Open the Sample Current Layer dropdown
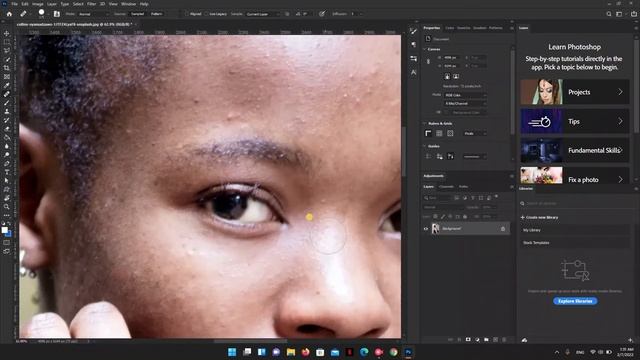This screenshot has width=640, height=360. [x=262, y=14]
